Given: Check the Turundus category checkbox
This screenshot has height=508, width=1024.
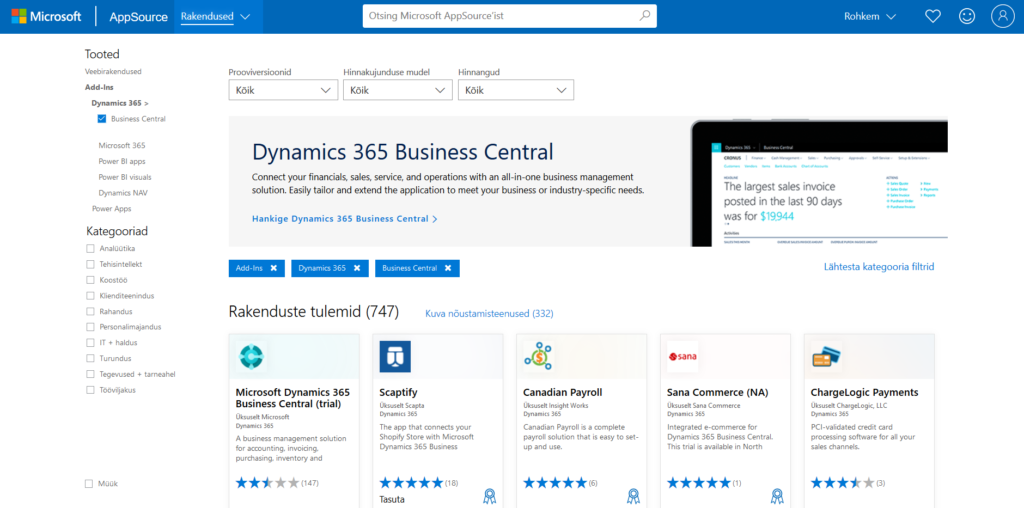Looking at the screenshot, I should (x=90, y=358).
